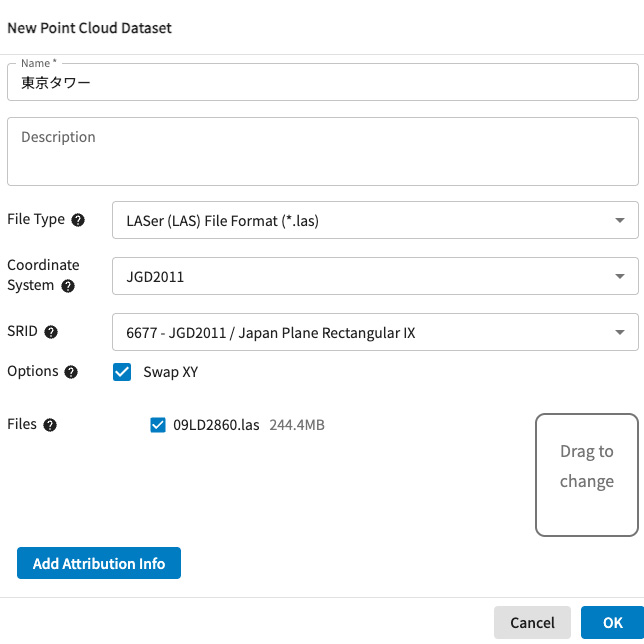This screenshot has height=644, width=644.
Task: Click the Coordinate System help icon
Action: coord(68,286)
